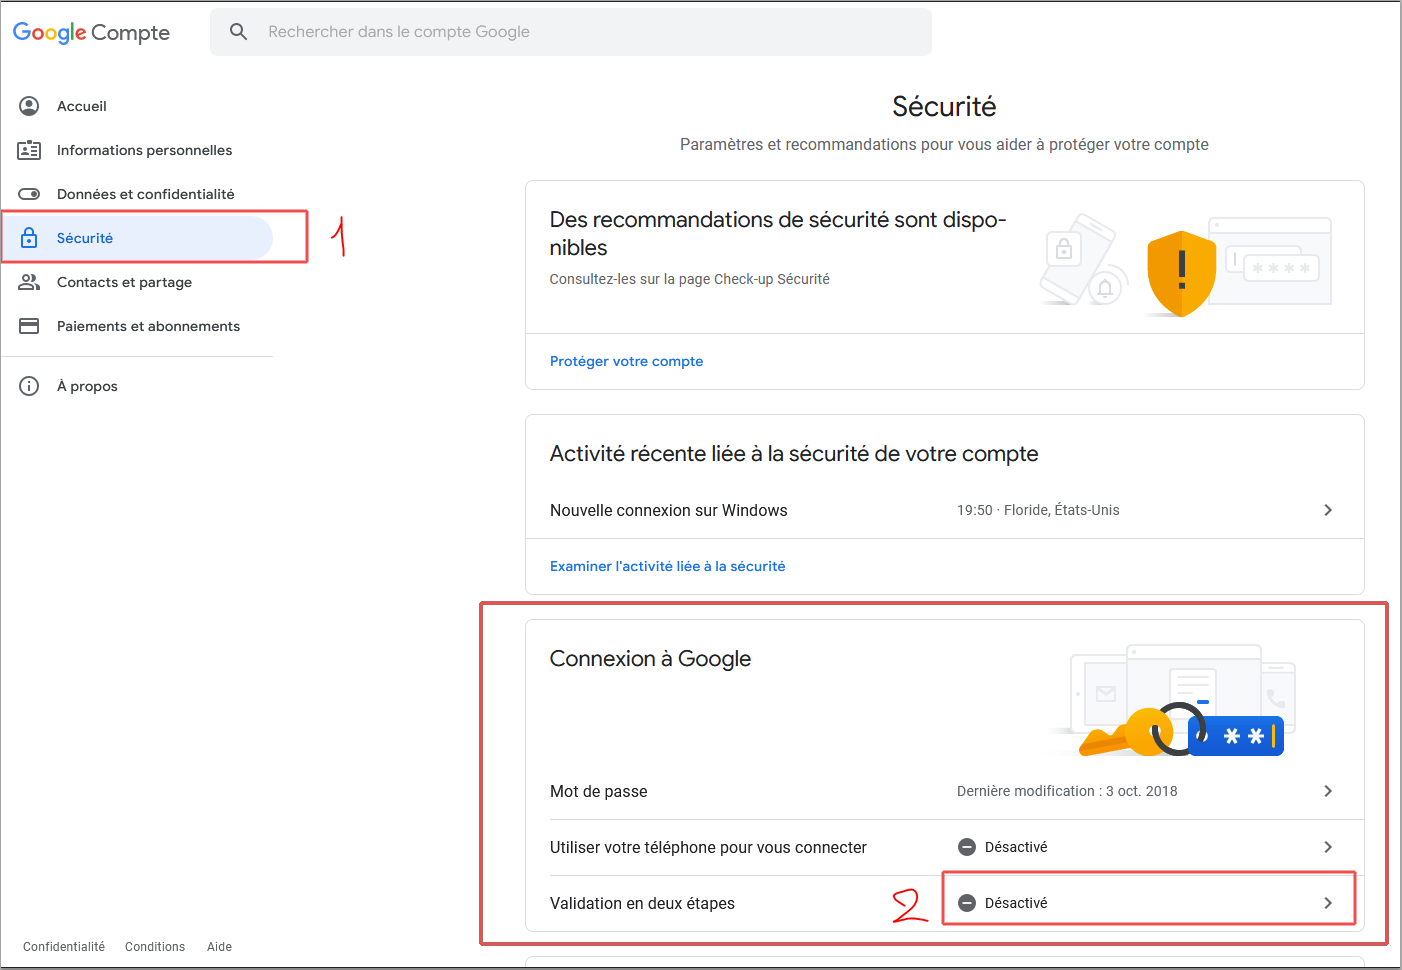Viewport: 1402px width, 970px height.
Task: Expand the Nouvelle connexion sur Windows chevron
Action: pyautogui.click(x=1328, y=510)
